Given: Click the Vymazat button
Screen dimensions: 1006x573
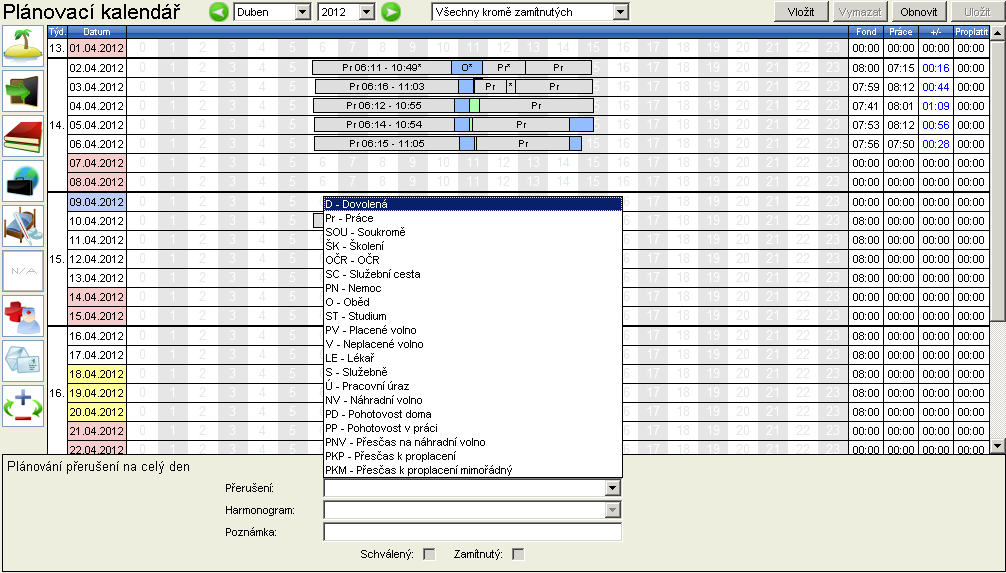Looking at the screenshot, I should [x=860, y=12].
